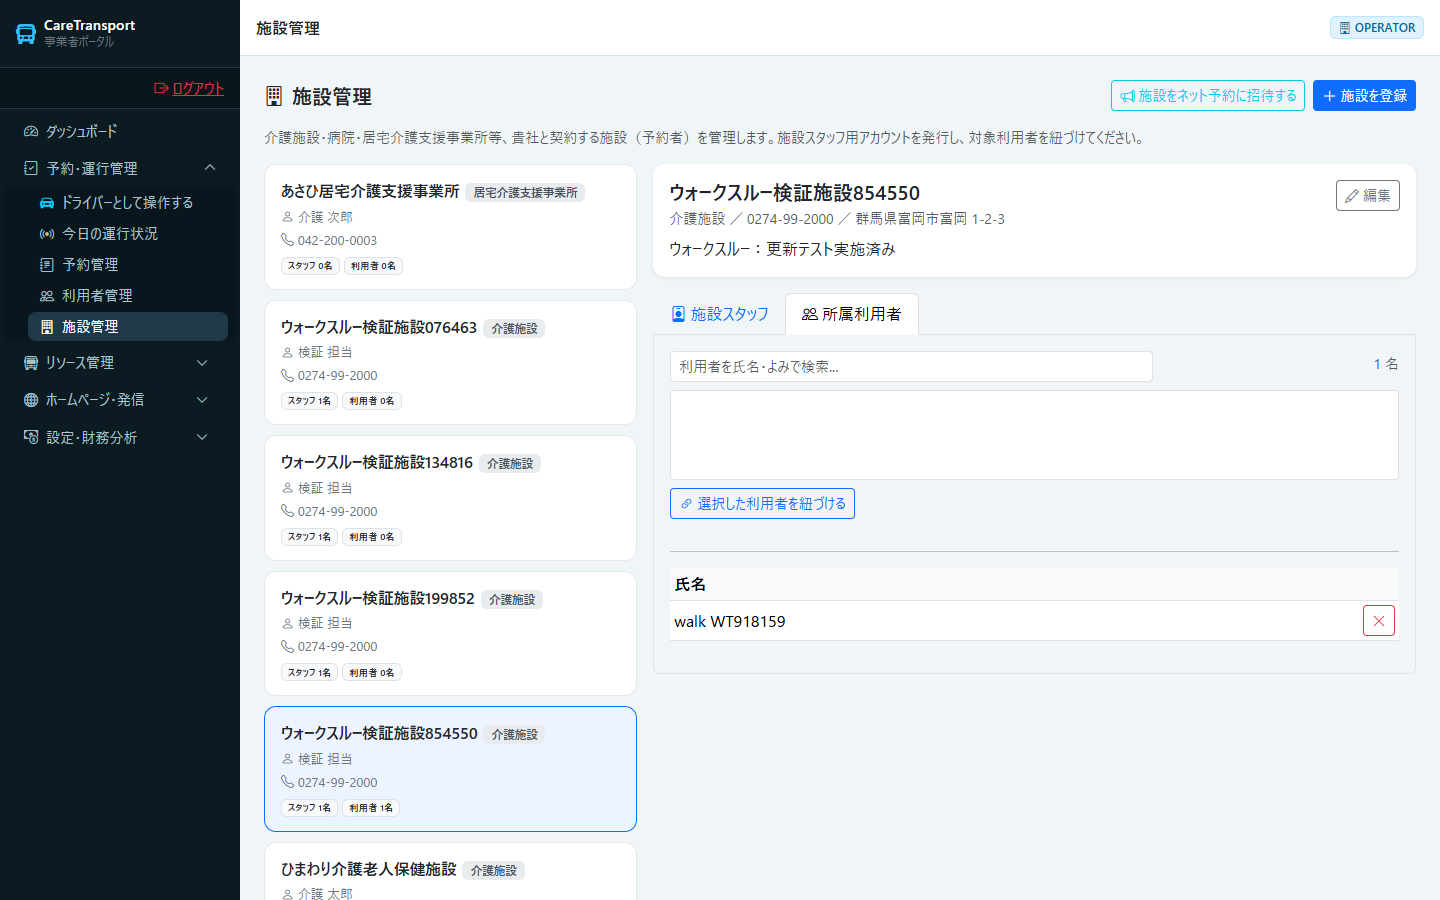Collapse the 予約・運行管理 section chevron

(x=210, y=168)
